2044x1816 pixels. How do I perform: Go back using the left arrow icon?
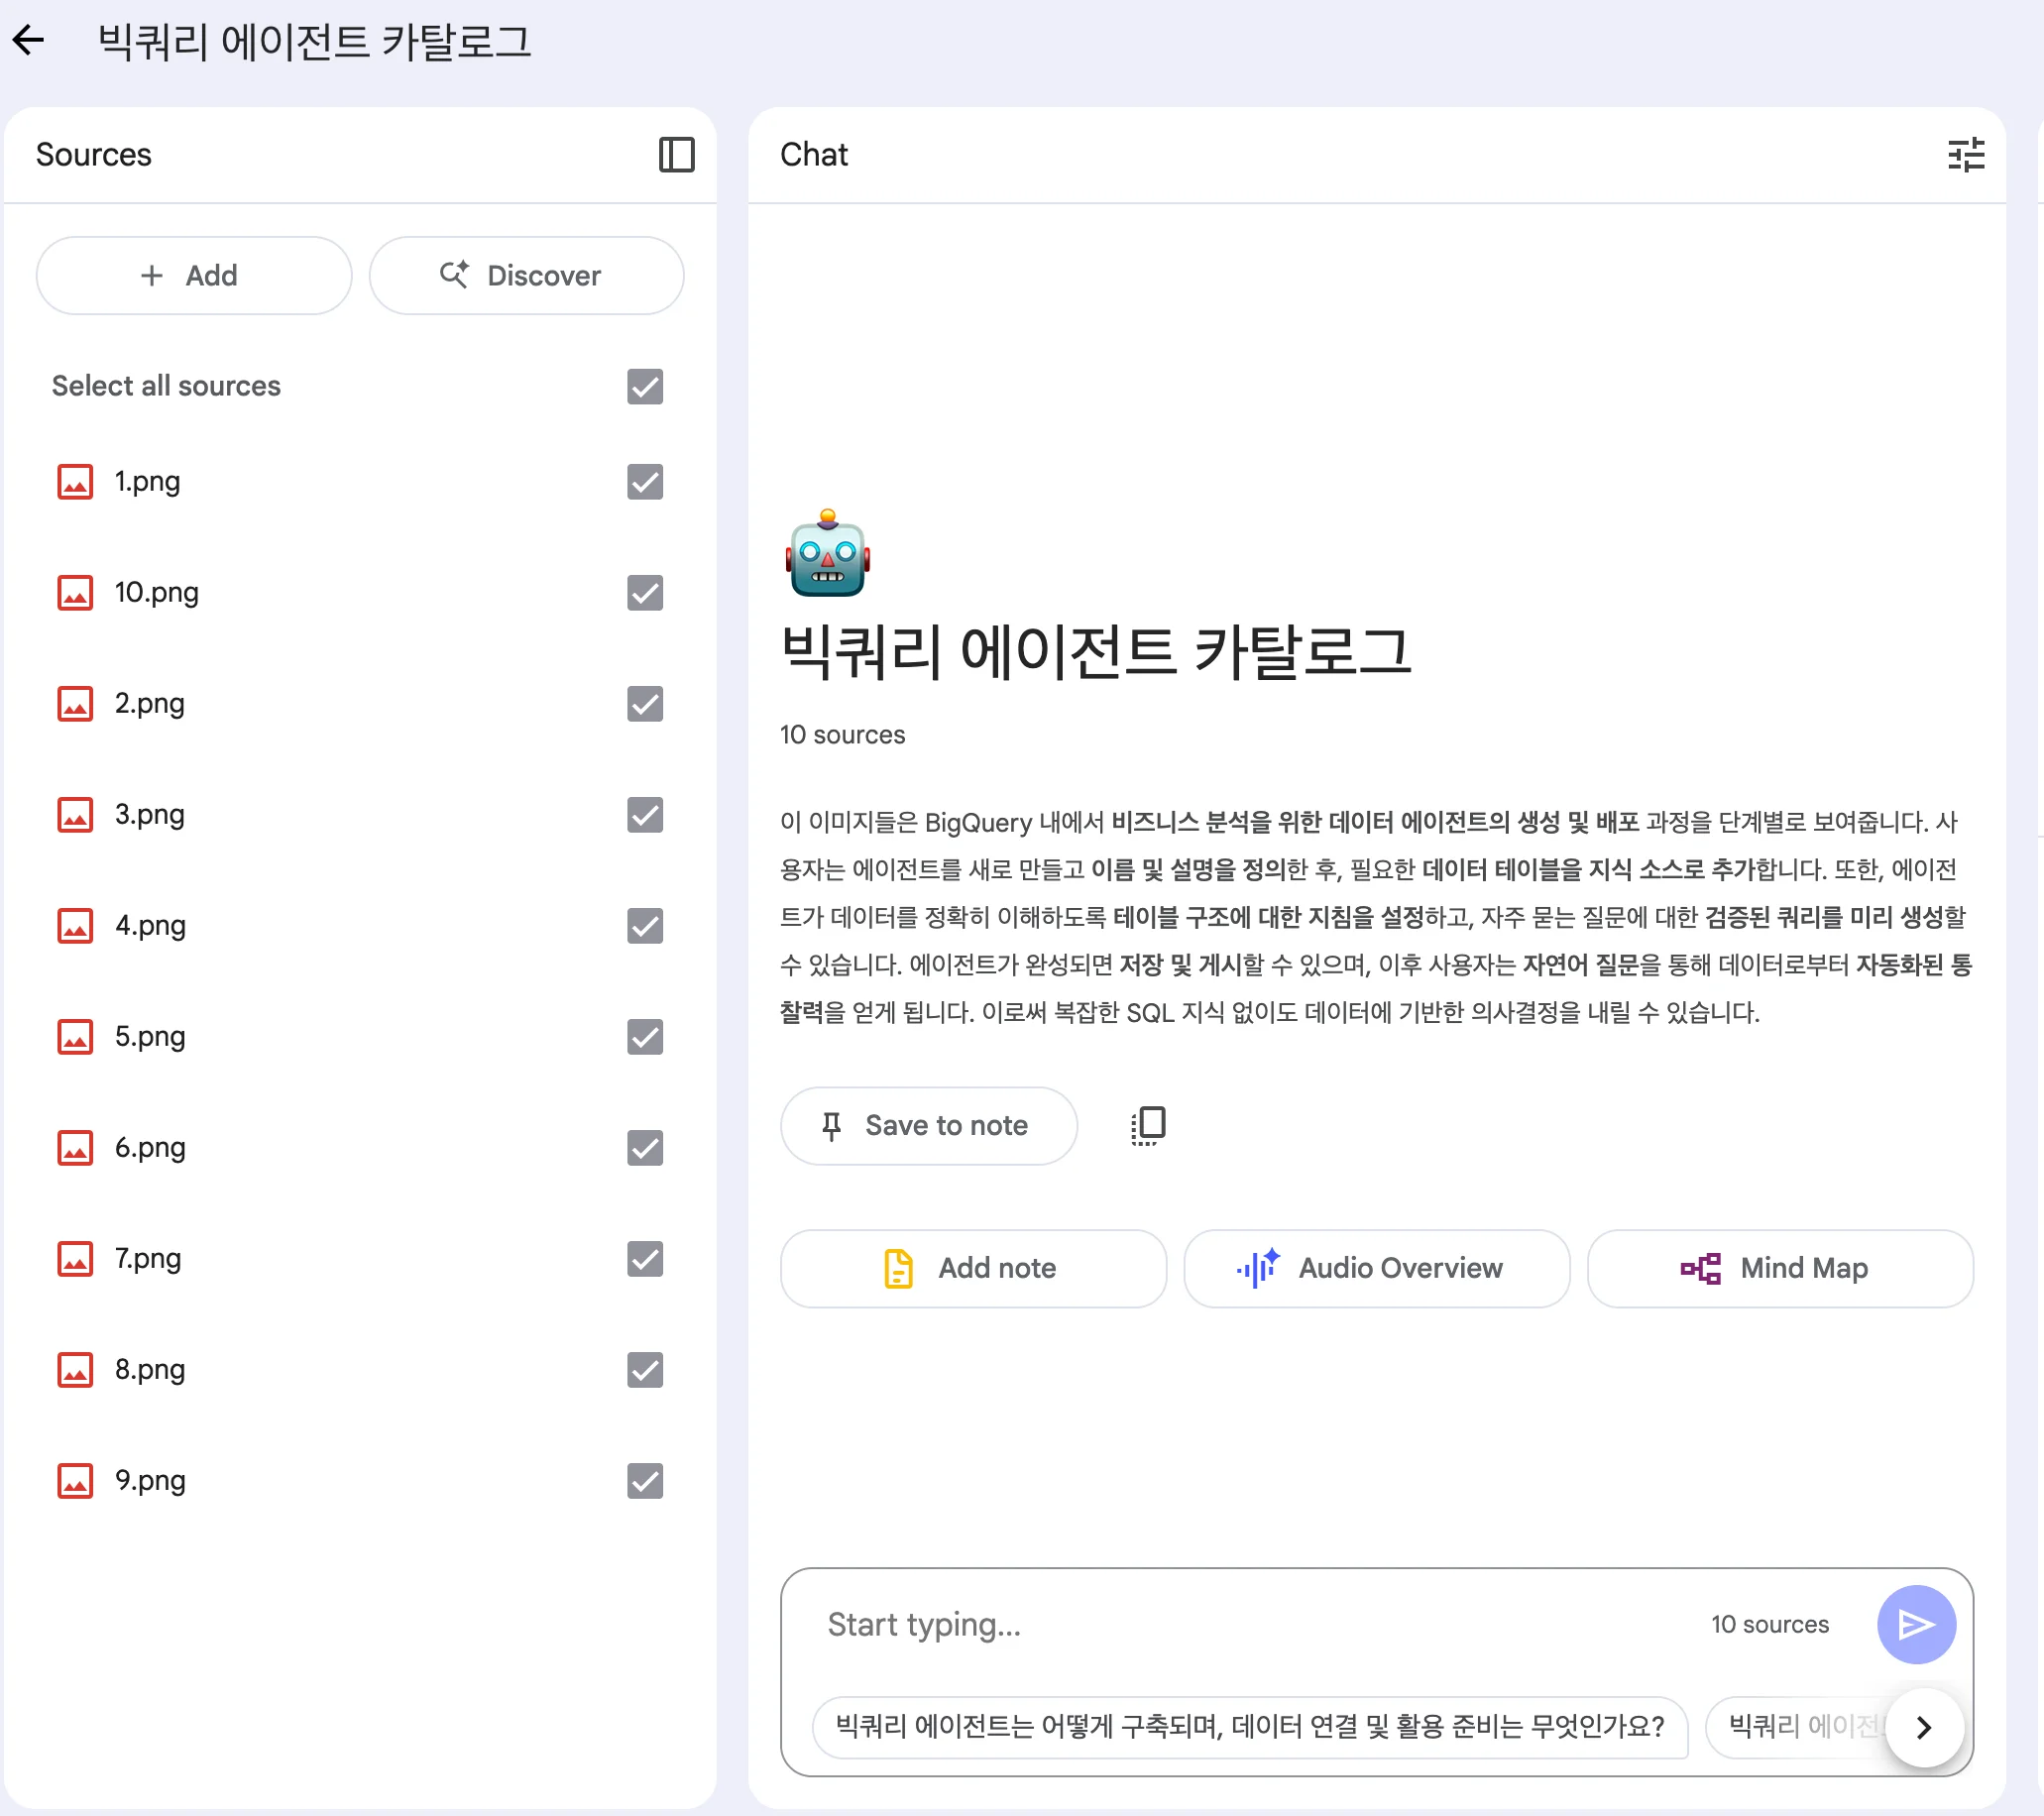tap(29, 40)
